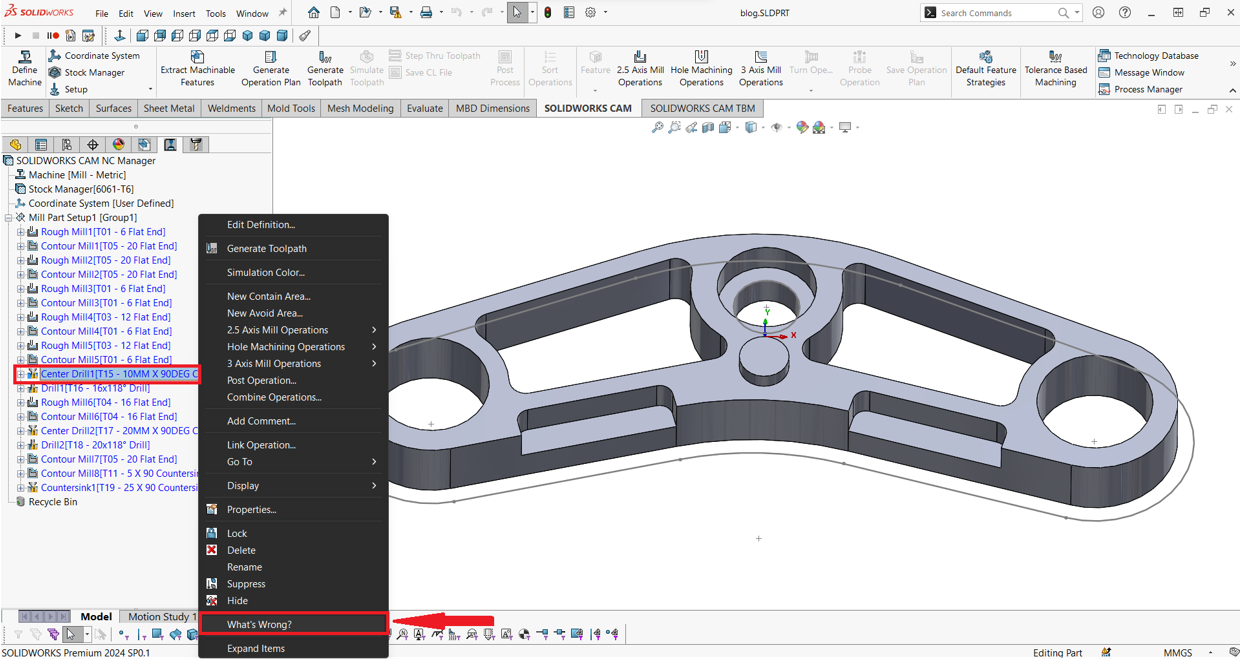Select What's Wrong? from context menu

pos(259,625)
